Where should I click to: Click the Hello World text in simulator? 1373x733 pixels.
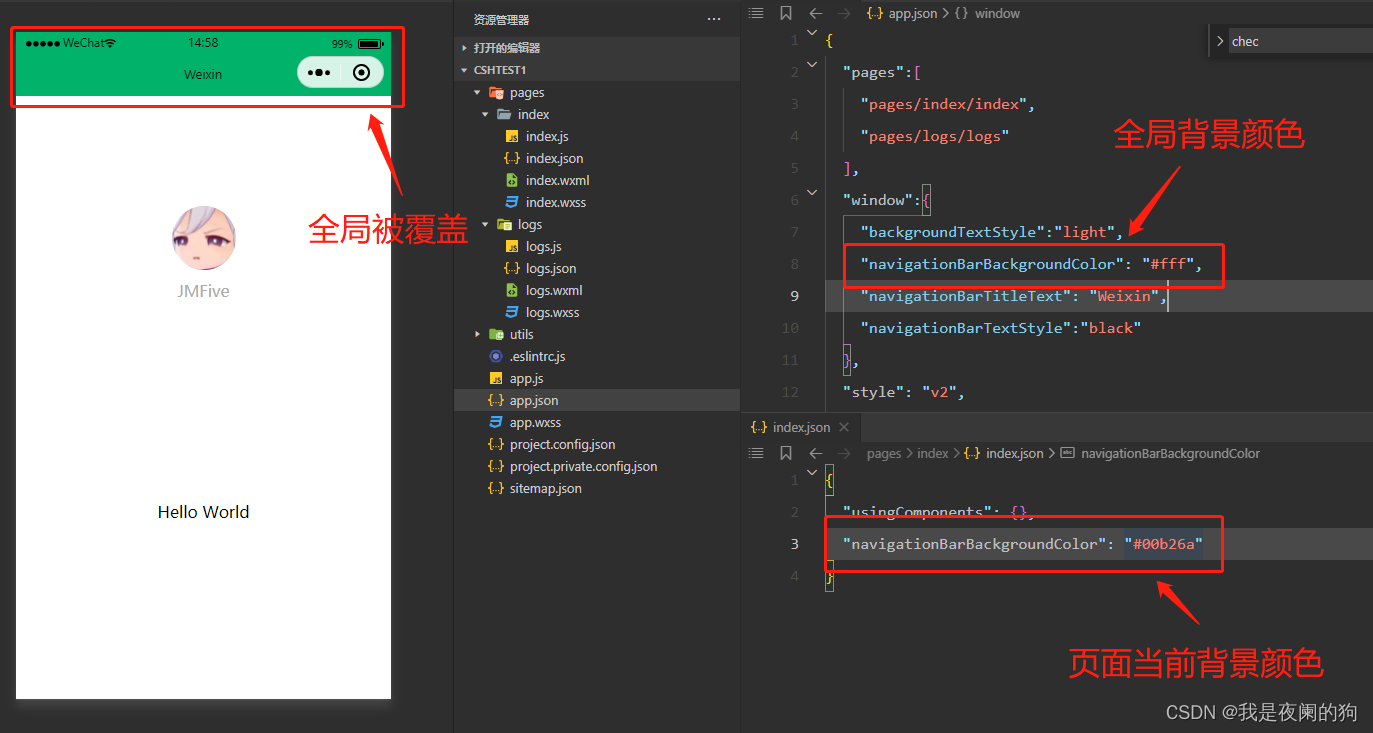coord(203,512)
